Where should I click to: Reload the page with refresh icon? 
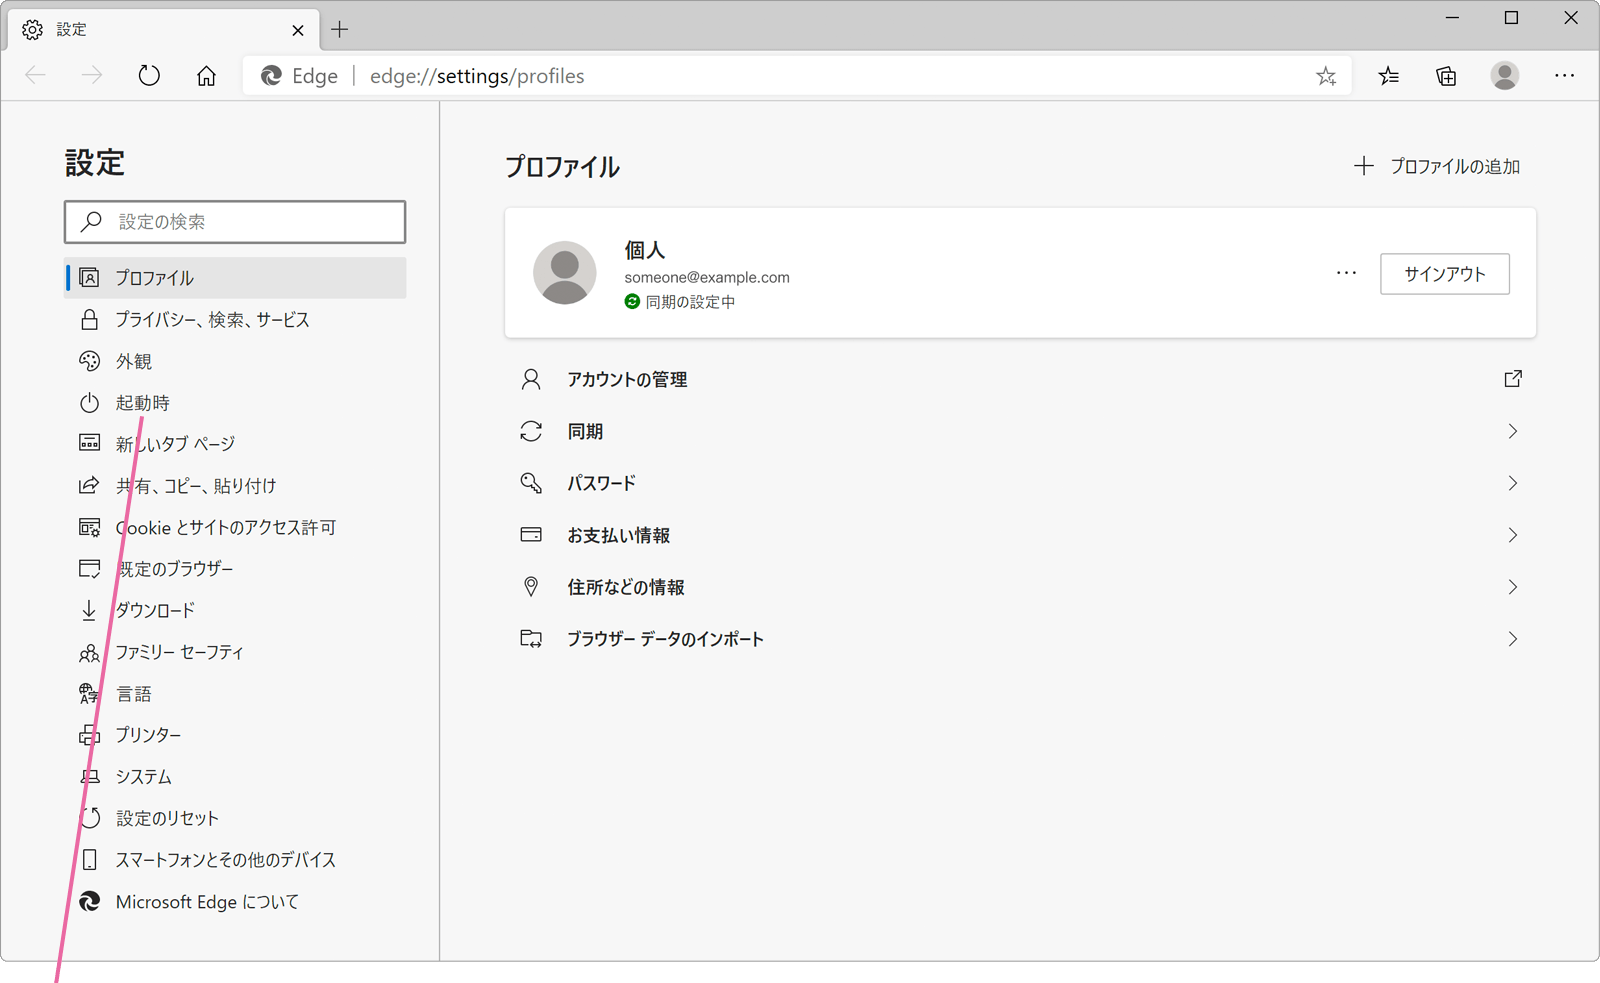(x=149, y=76)
